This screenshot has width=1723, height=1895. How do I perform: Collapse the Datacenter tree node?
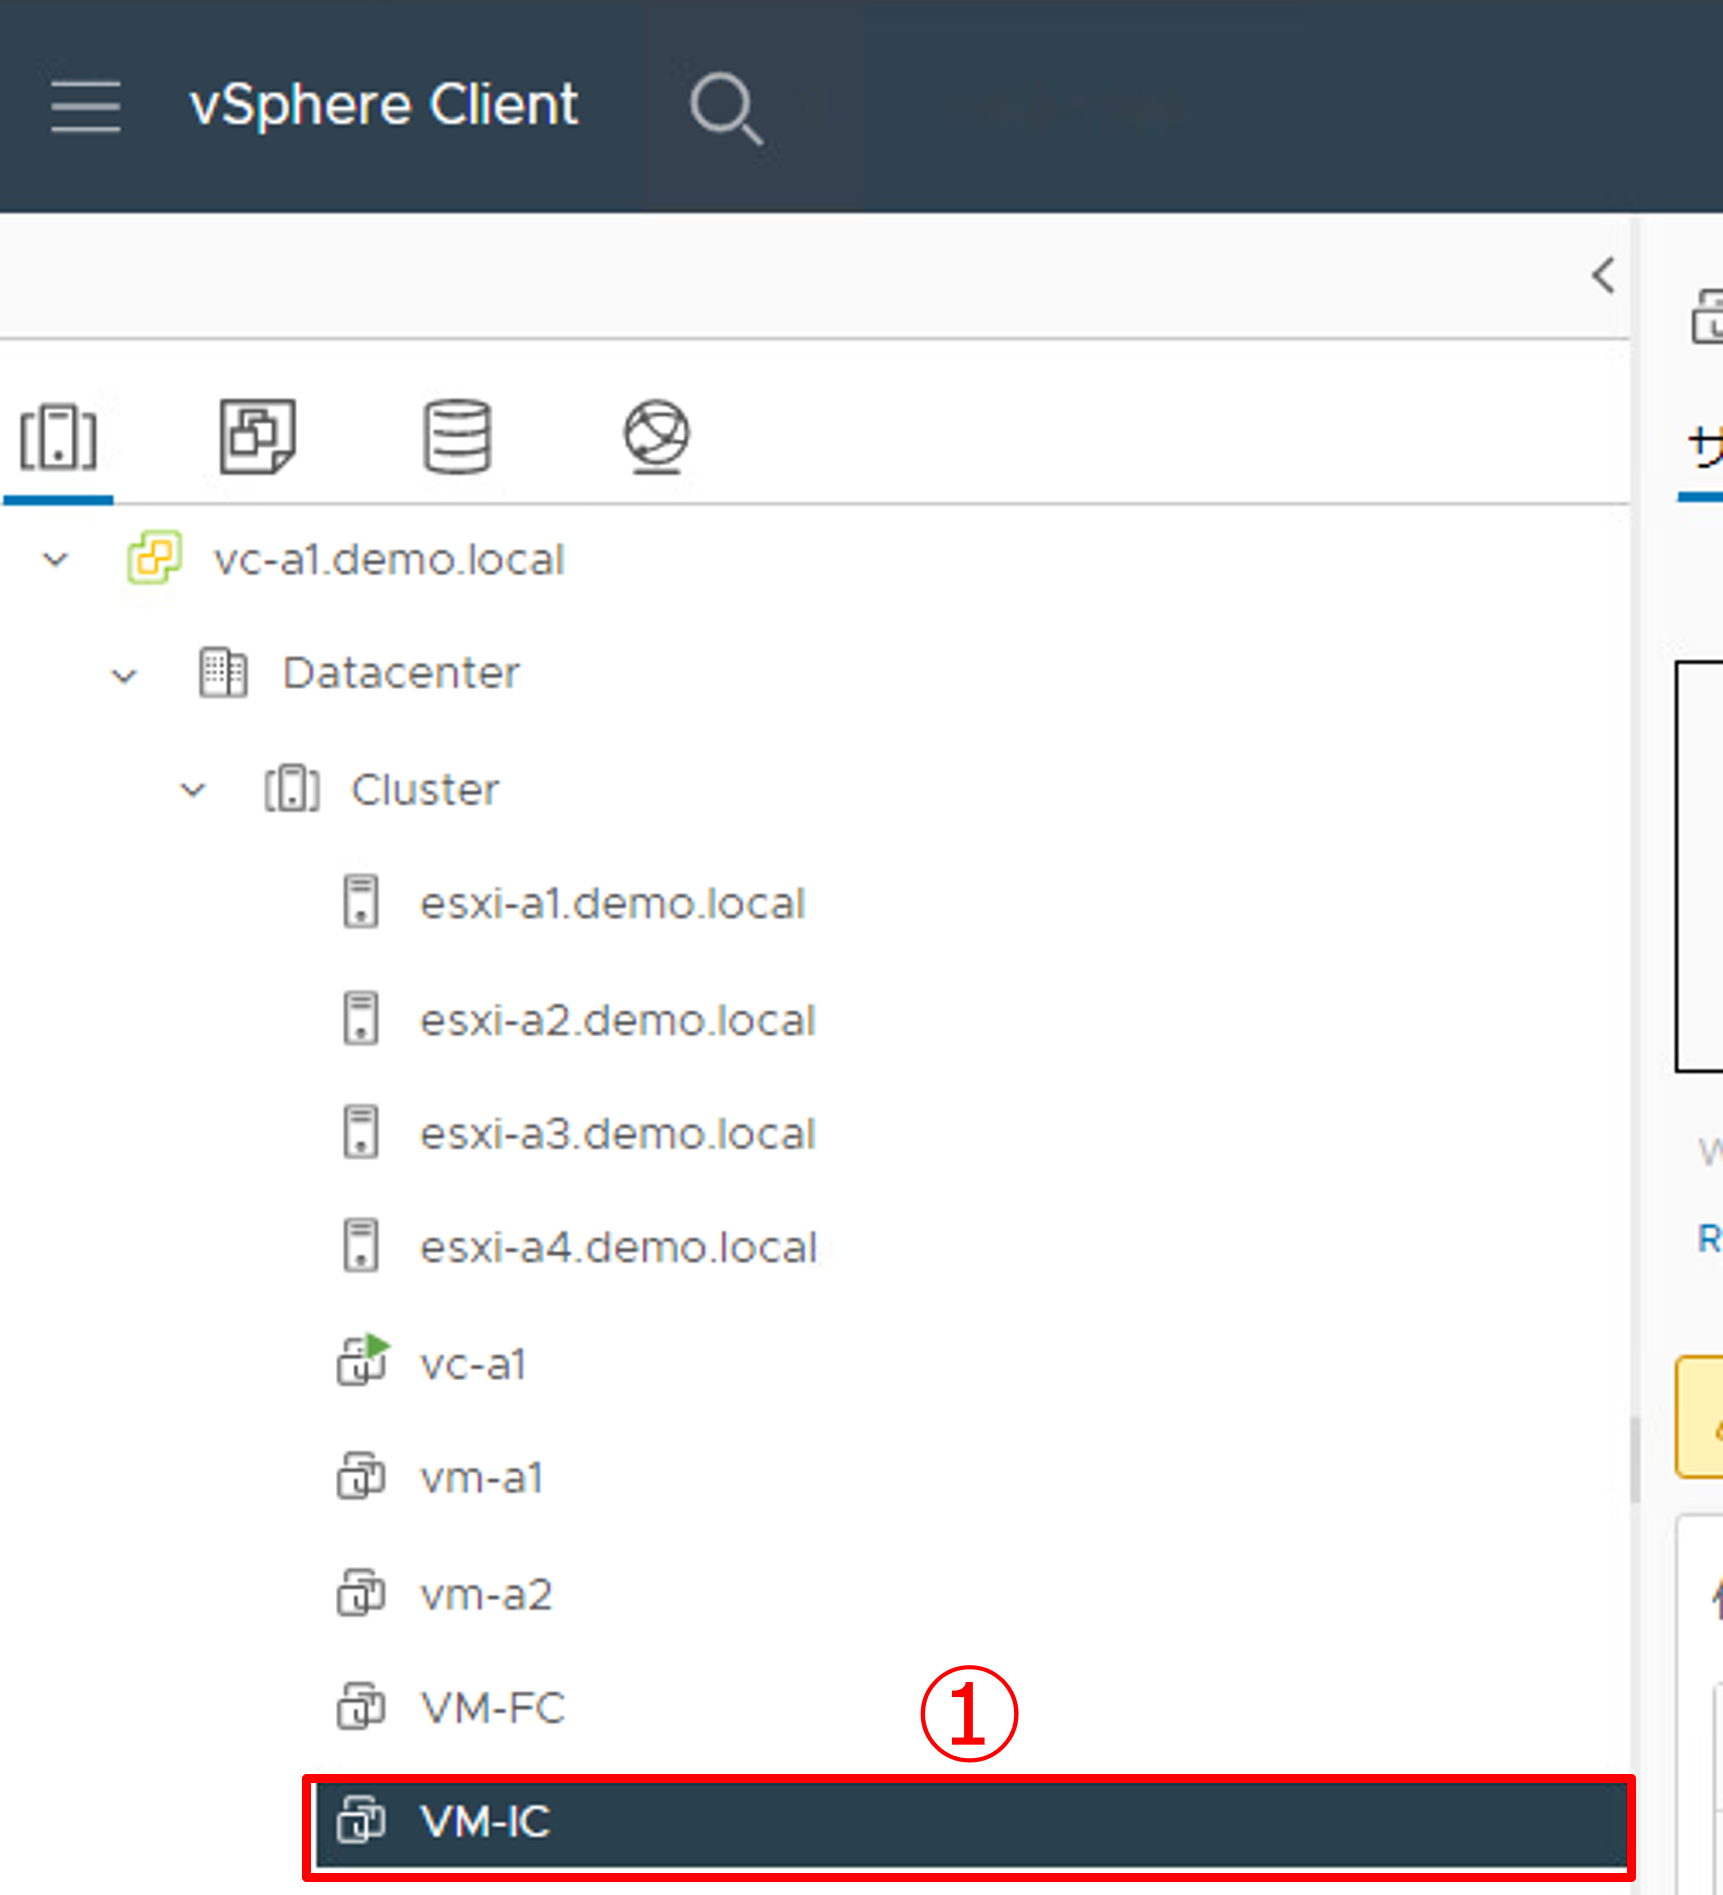point(124,676)
